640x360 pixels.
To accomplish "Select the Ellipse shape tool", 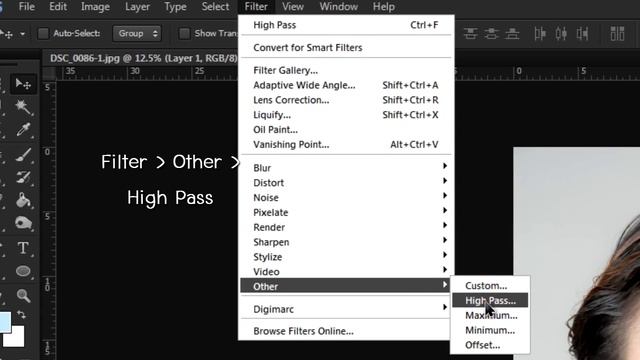I will pos(23,271).
